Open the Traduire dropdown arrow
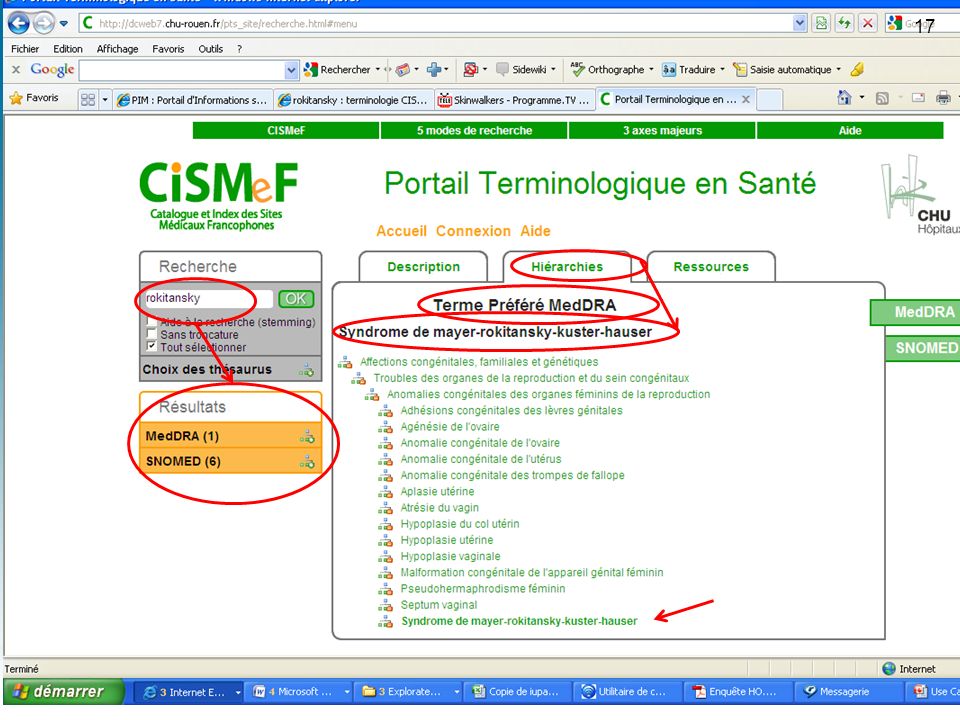This screenshot has width=960, height=720. click(722, 70)
